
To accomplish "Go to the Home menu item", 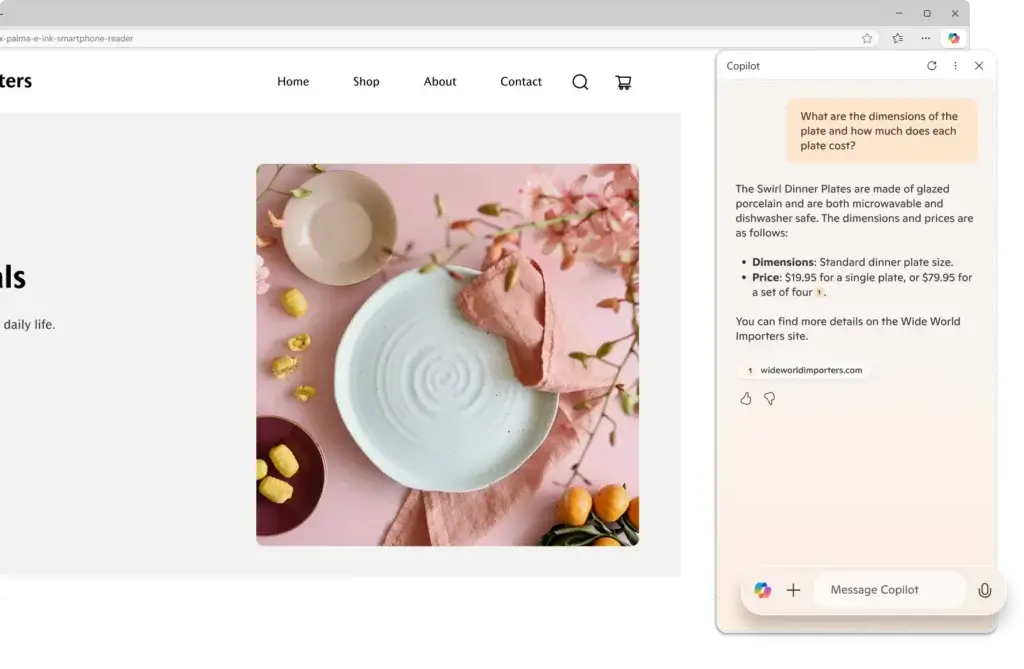I will [x=293, y=82].
